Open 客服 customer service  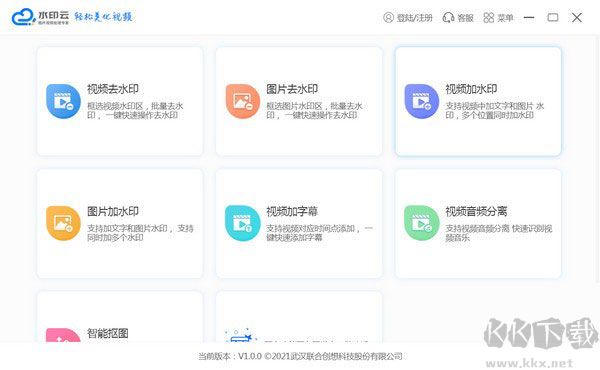click(x=465, y=18)
